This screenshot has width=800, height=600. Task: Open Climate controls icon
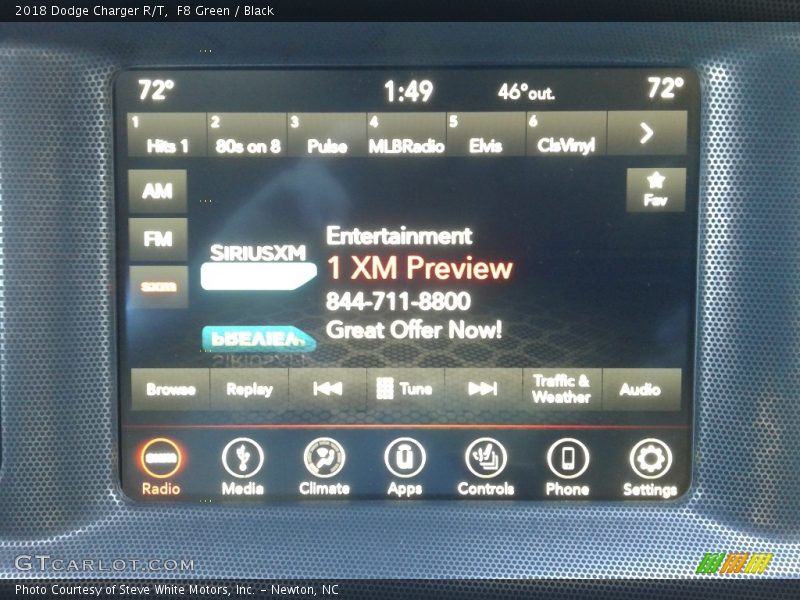coord(324,459)
